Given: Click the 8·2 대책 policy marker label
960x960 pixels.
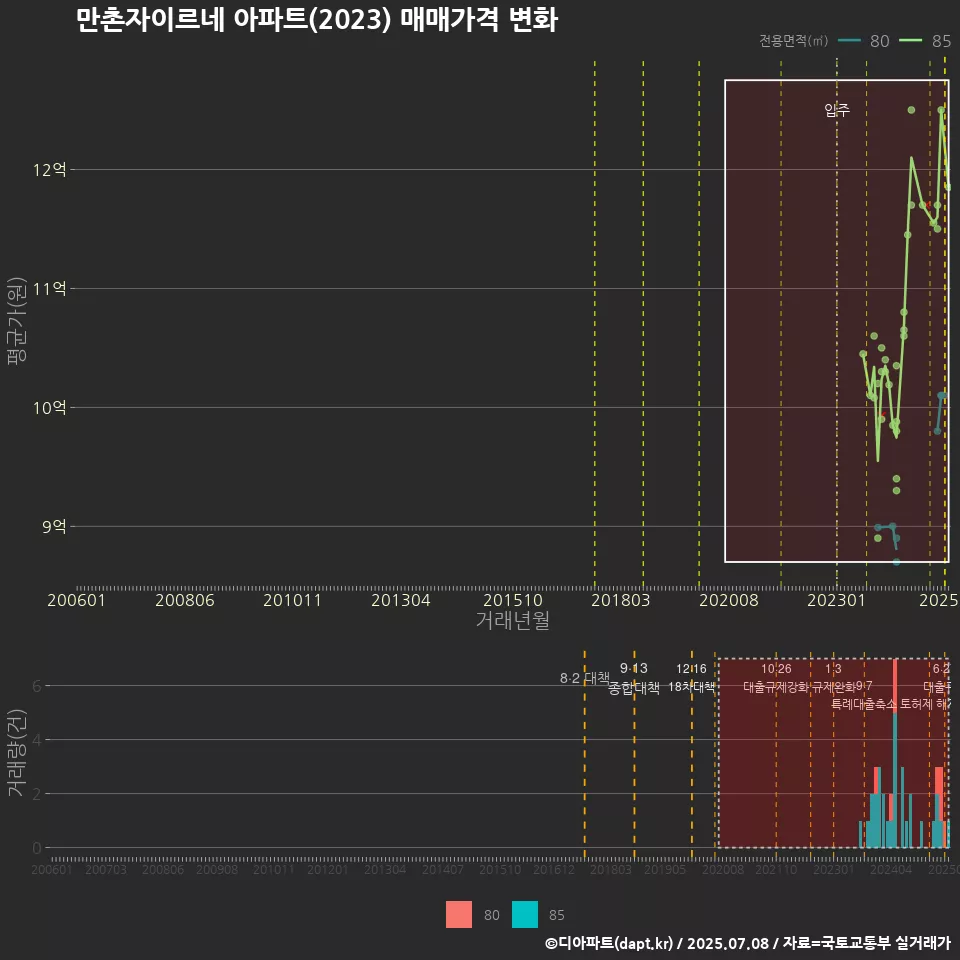Looking at the screenshot, I should 585,678.
